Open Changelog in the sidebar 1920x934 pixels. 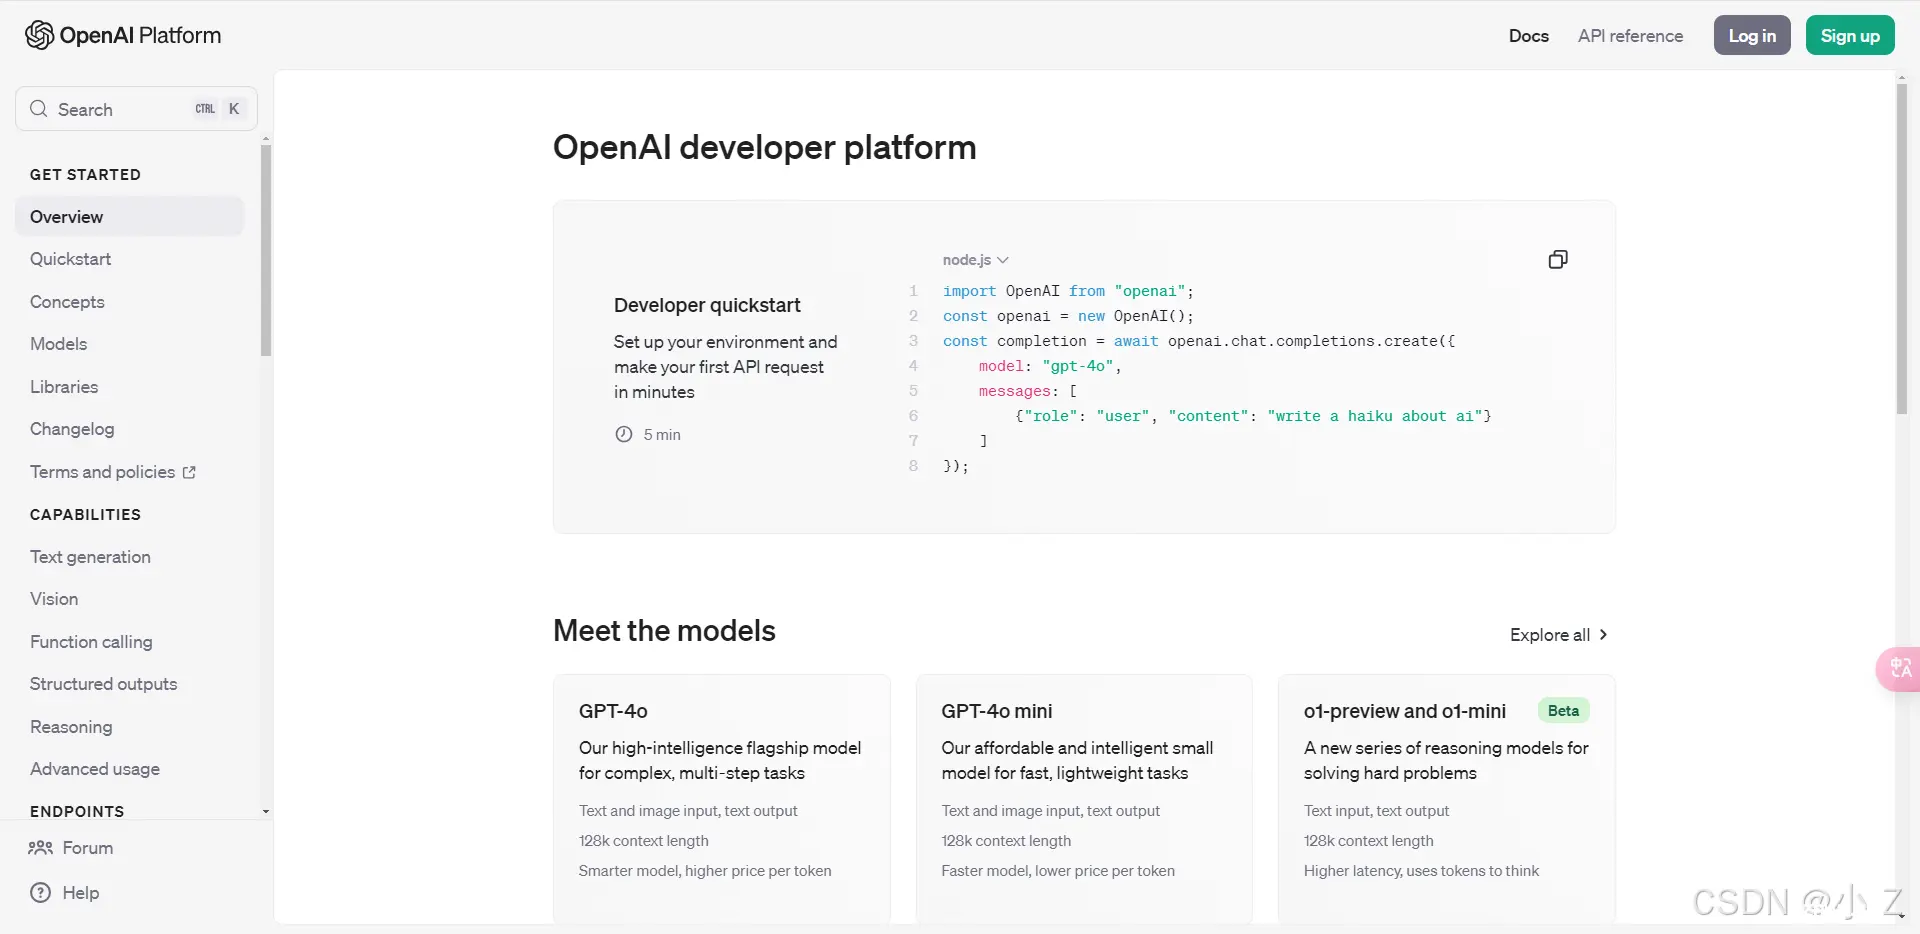[72, 429]
